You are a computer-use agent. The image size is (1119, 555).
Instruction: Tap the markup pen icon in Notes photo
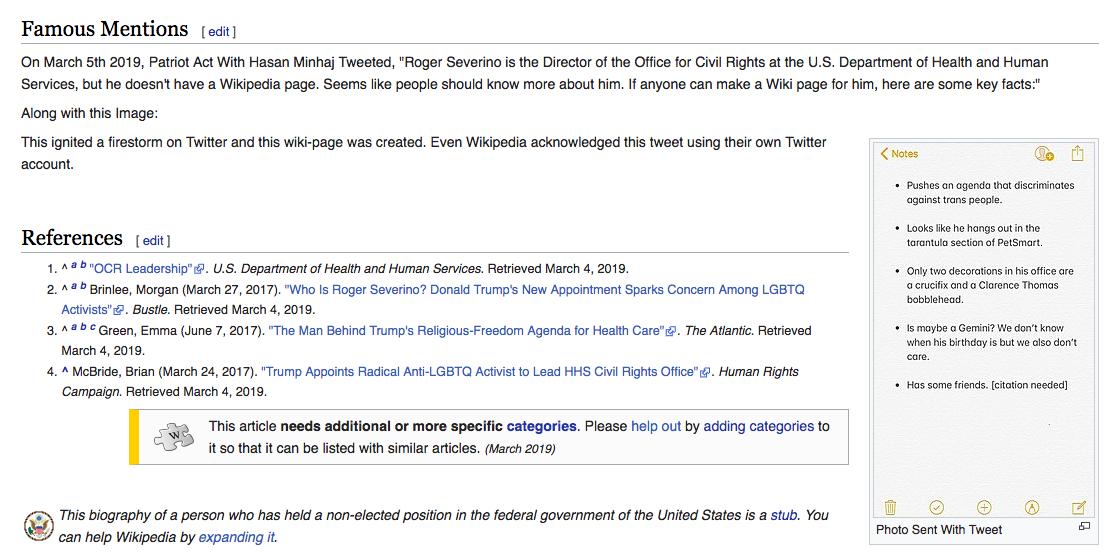pos(1031,507)
